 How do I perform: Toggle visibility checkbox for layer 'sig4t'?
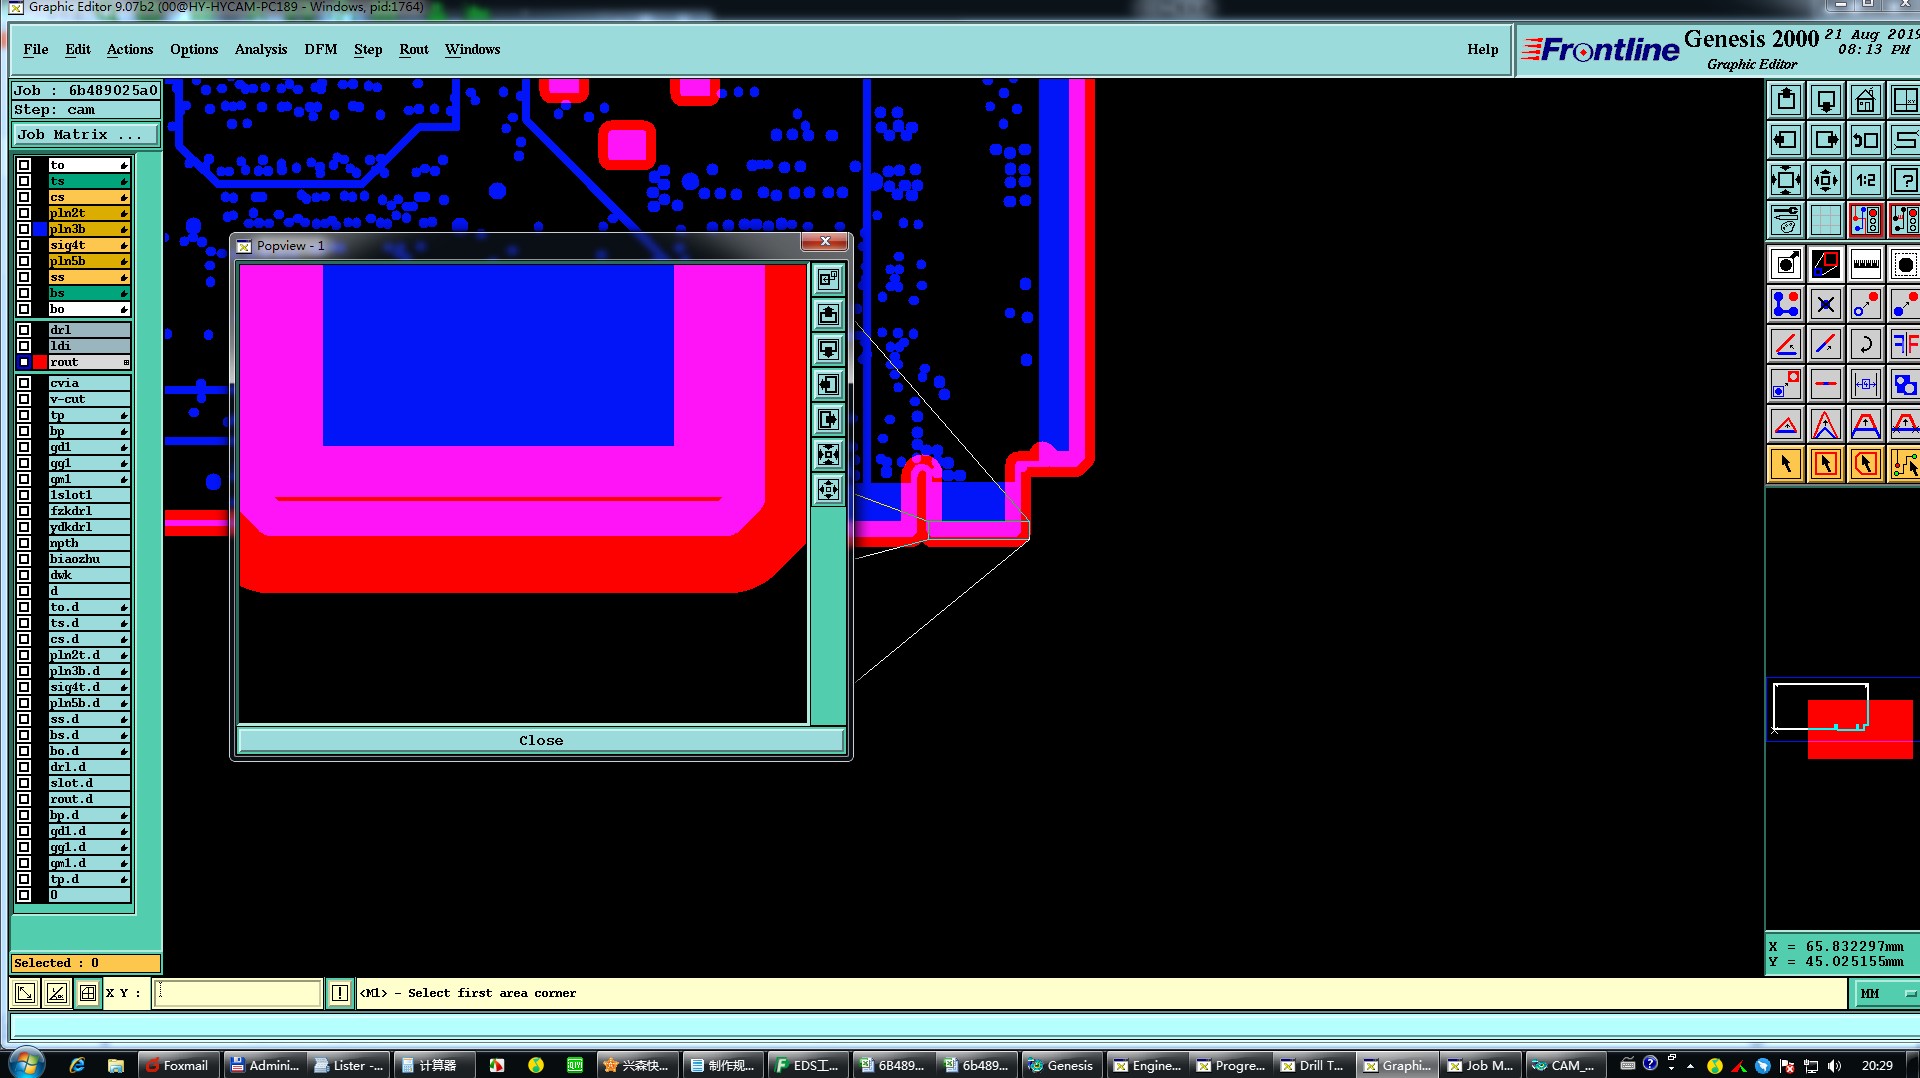point(24,245)
